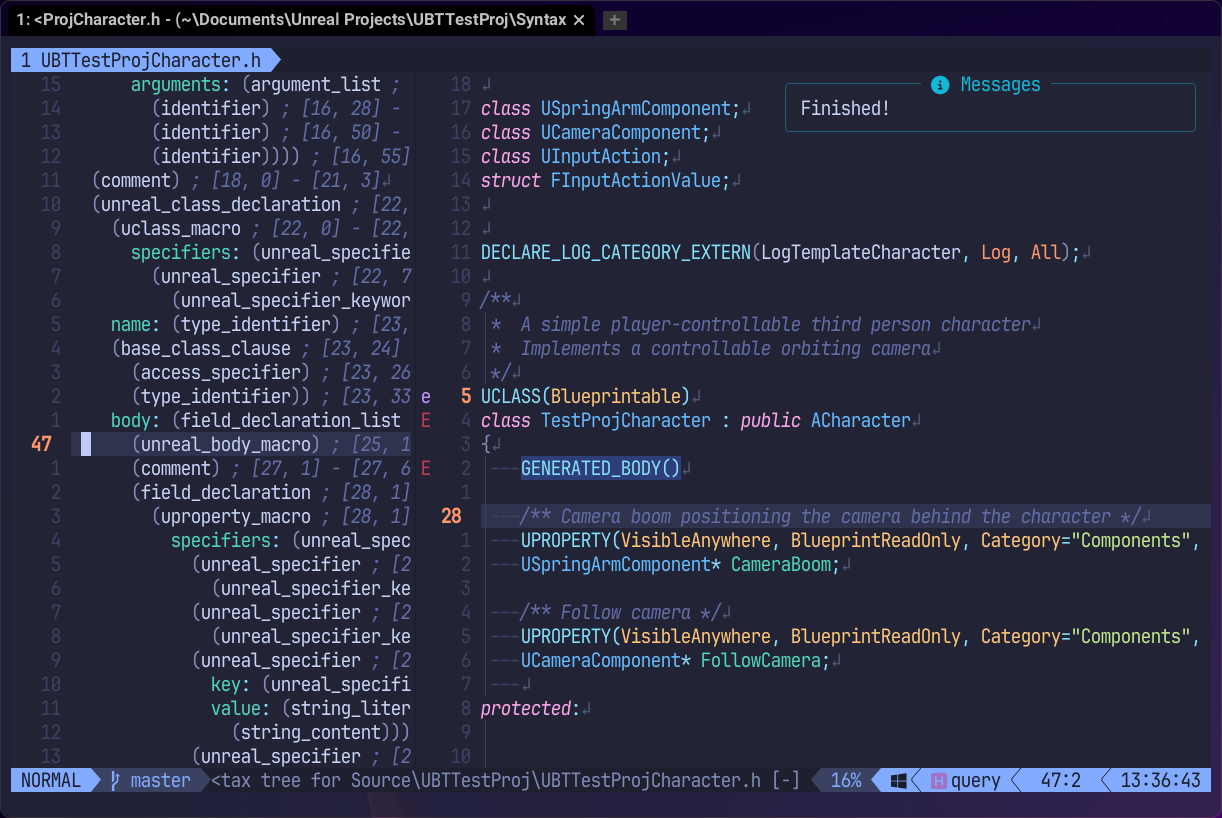
Task: Click 'class UCameraComponent;' code line
Action: click(595, 132)
